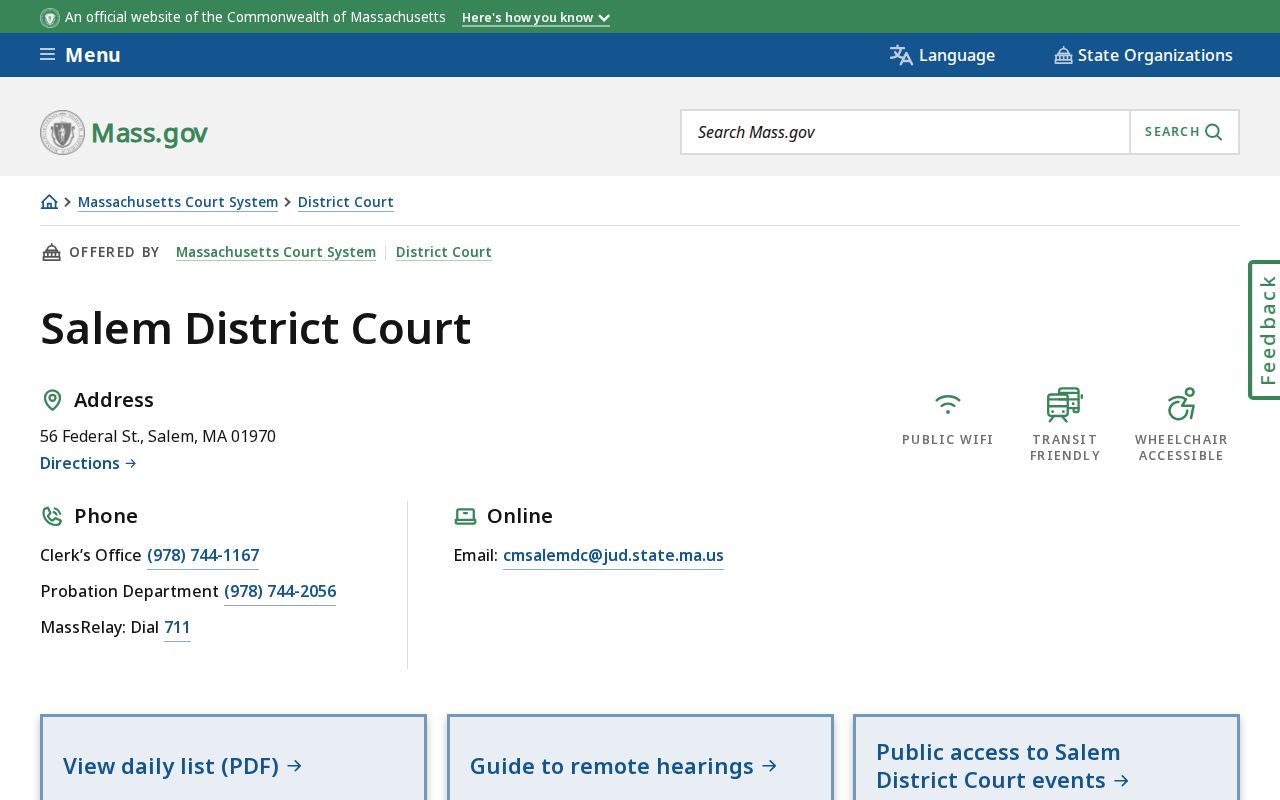Click the Wheelchair Accessible icon
Screen dimensions: 1280x800
[x=1181, y=404]
